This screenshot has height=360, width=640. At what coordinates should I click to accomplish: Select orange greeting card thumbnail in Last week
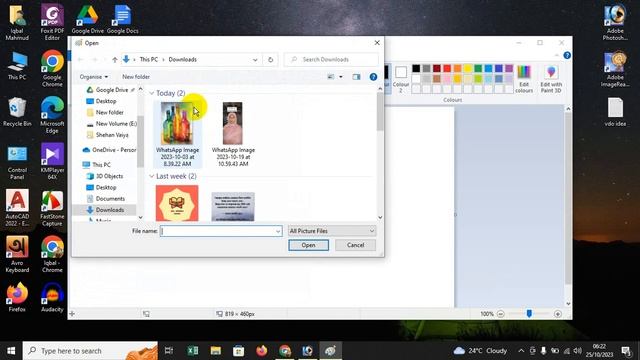tap(177, 203)
